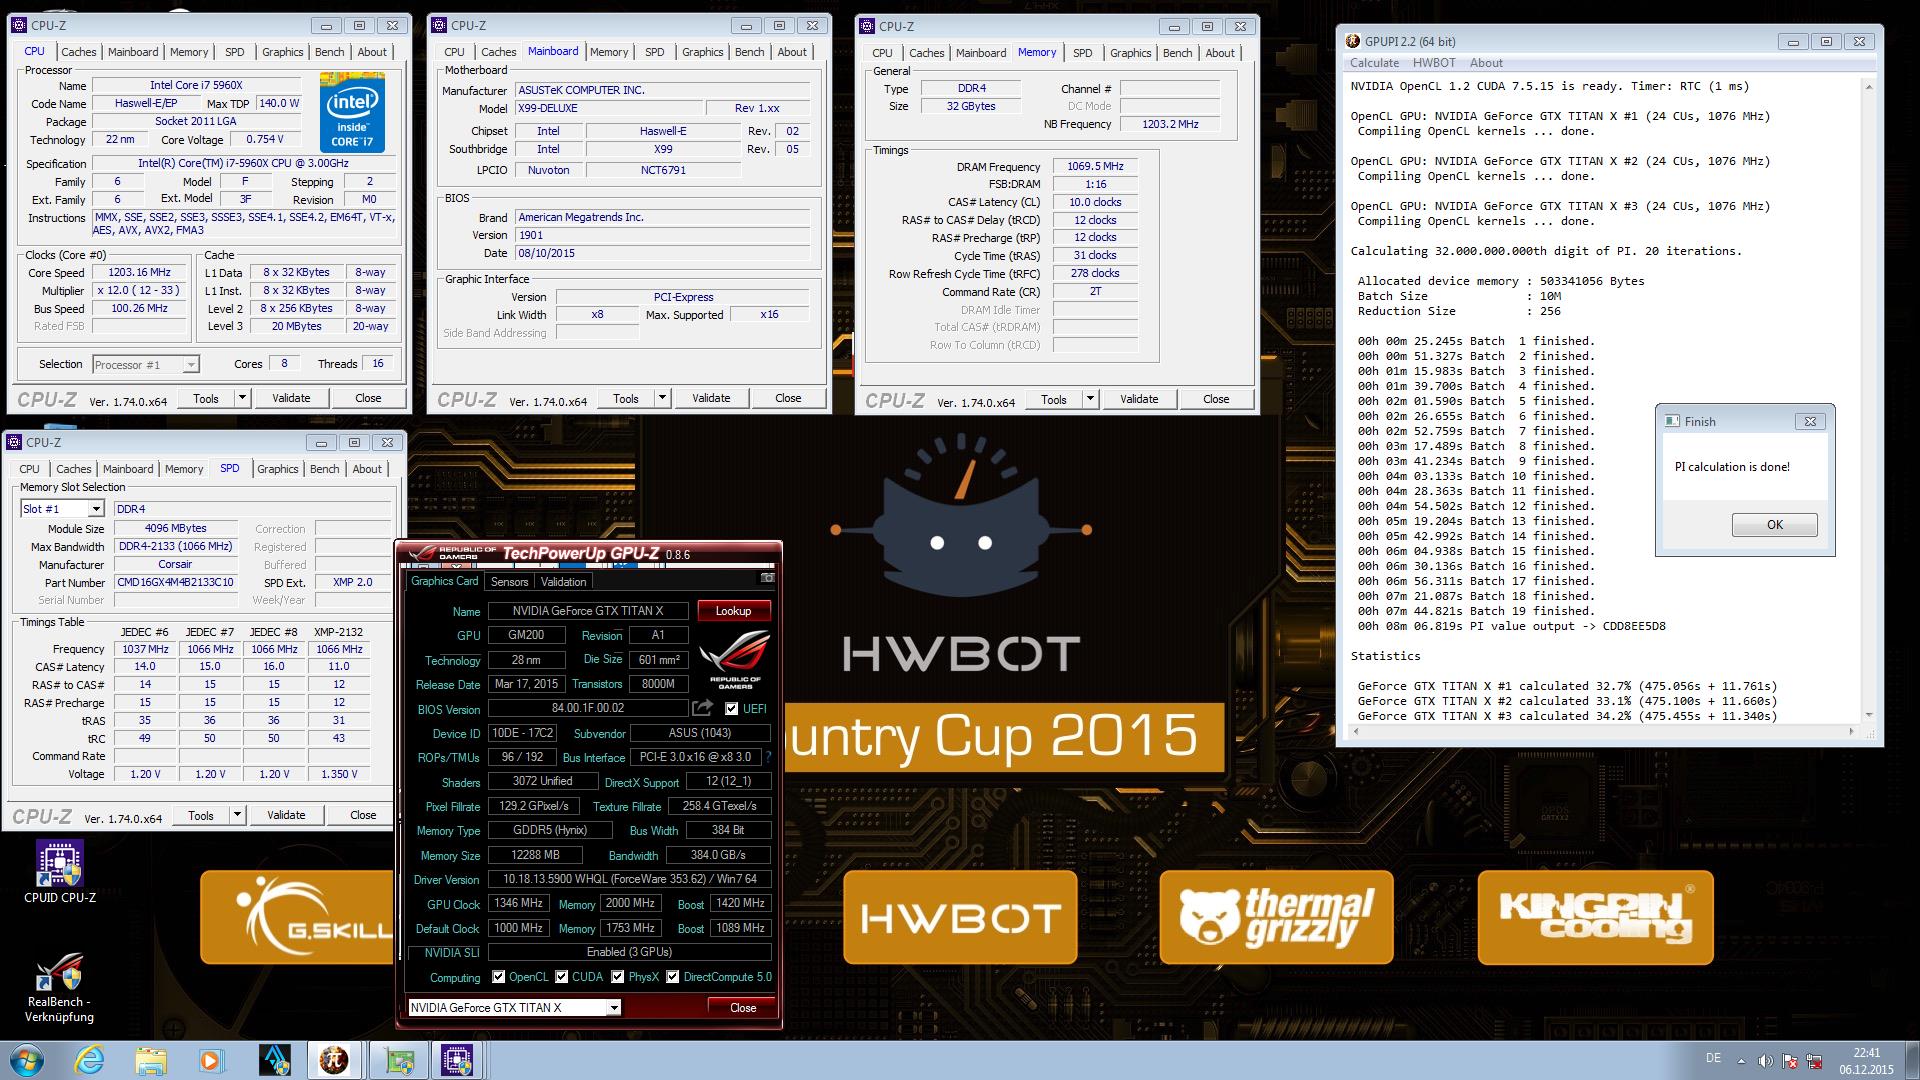This screenshot has height=1080, width=1920.
Task: Open Windows Explorer from the taskbar
Action: (x=150, y=1060)
